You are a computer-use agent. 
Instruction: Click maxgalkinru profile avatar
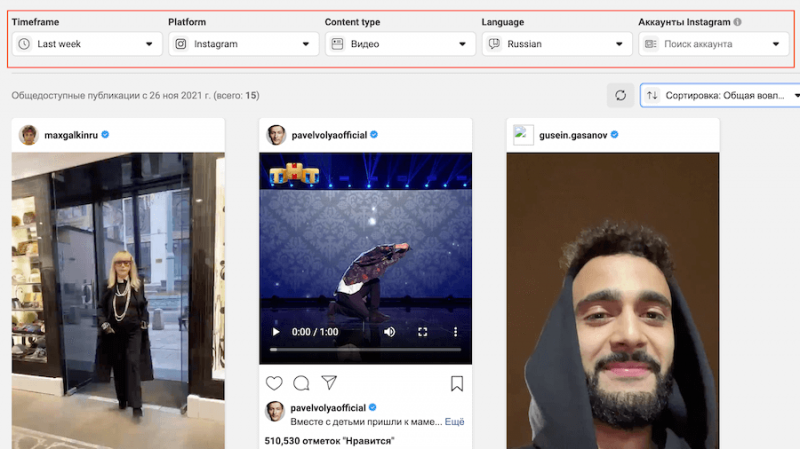click(x=27, y=134)
